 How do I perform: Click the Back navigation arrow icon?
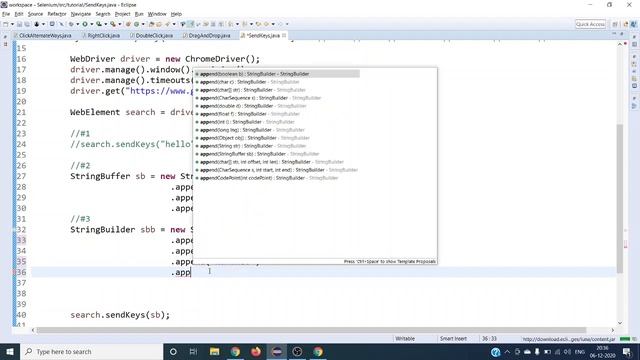coord(266,24)
